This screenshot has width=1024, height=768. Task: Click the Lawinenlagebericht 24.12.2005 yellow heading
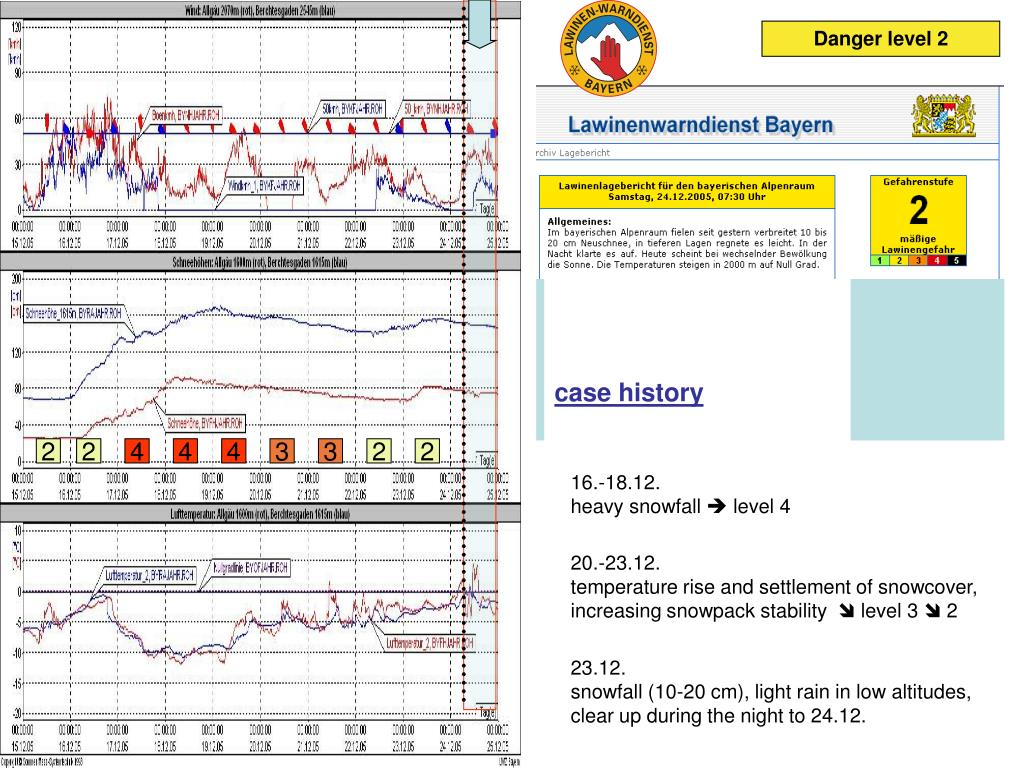coord(686,191)
